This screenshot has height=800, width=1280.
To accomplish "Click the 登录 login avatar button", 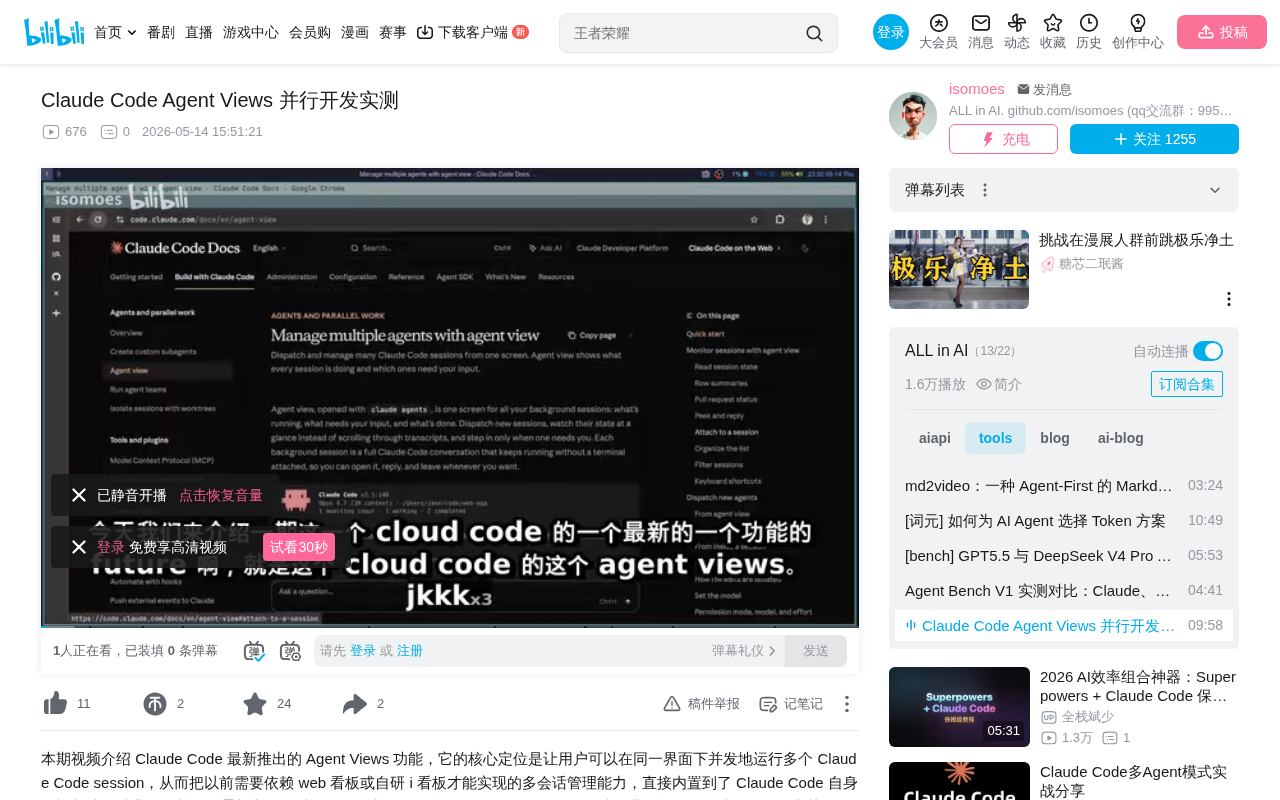I will click(x=891, y=32).
